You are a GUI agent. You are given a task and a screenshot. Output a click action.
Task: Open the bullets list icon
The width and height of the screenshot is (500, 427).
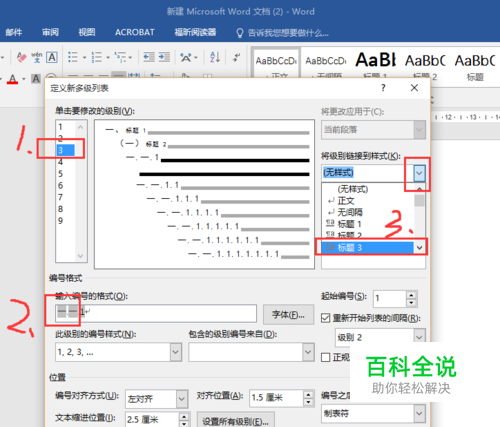pyautogui.click(x=73, y=57)
